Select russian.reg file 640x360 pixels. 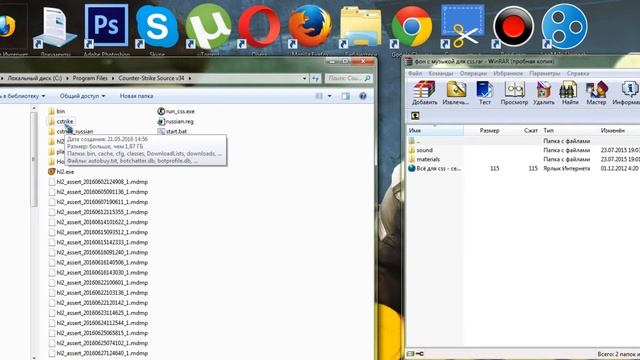click(176, 122)
